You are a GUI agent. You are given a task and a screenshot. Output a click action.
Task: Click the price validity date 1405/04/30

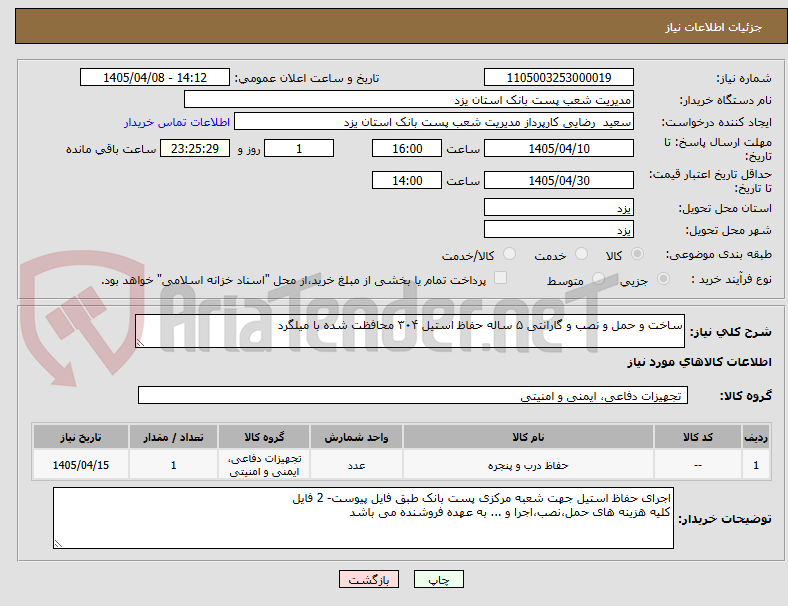(x=559, y=180)
